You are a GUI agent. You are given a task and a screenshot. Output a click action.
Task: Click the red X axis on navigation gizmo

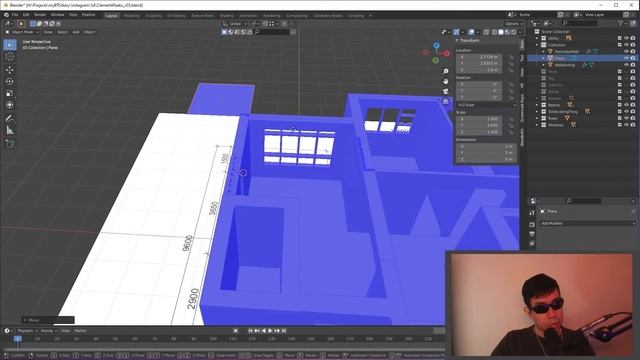click(x=447, y=53)
